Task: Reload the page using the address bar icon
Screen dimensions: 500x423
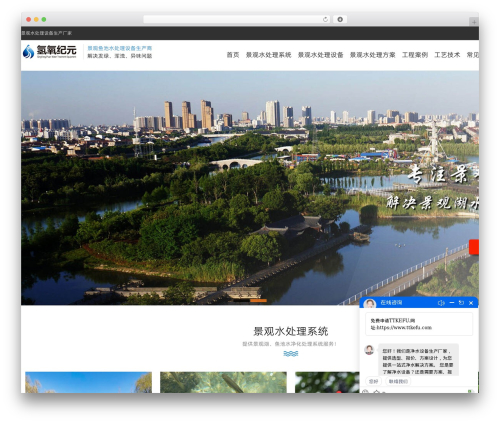Action: (x=325, y=19)
